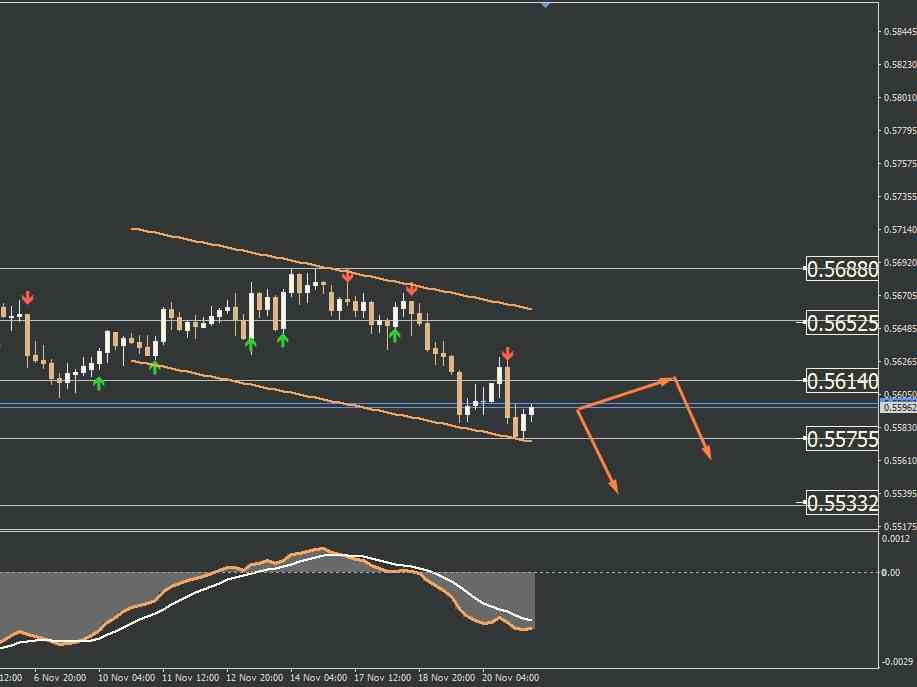The image size is (917, 687).
Task: Select the green up arrow under the 17 Nov candles
Action: tap(395, 335)
